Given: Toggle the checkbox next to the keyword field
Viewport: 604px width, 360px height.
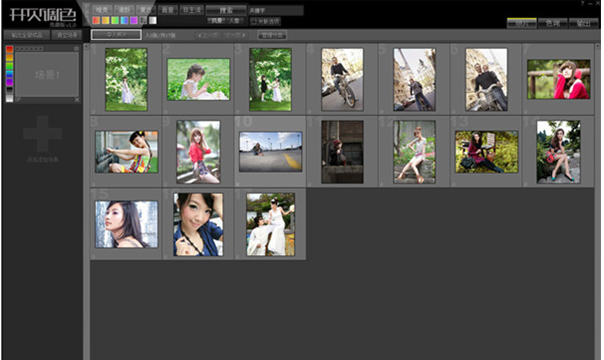Looking at the screenshot, I should pyautogui.click(x=253, y=22).
